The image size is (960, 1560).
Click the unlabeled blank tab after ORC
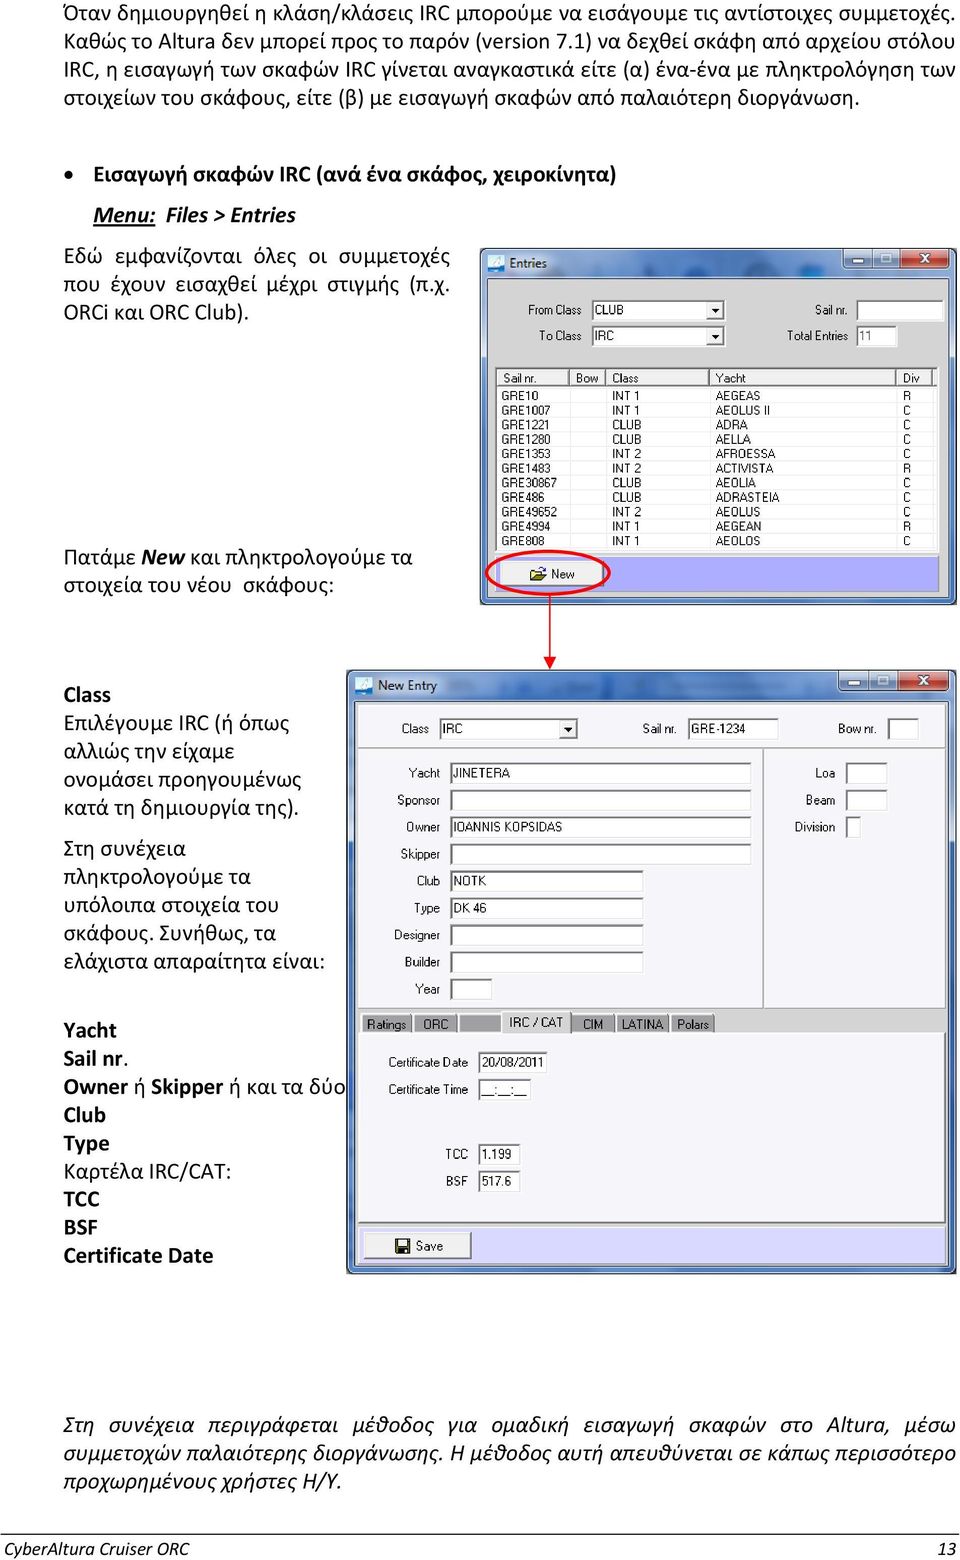[x=480, y=1024]
